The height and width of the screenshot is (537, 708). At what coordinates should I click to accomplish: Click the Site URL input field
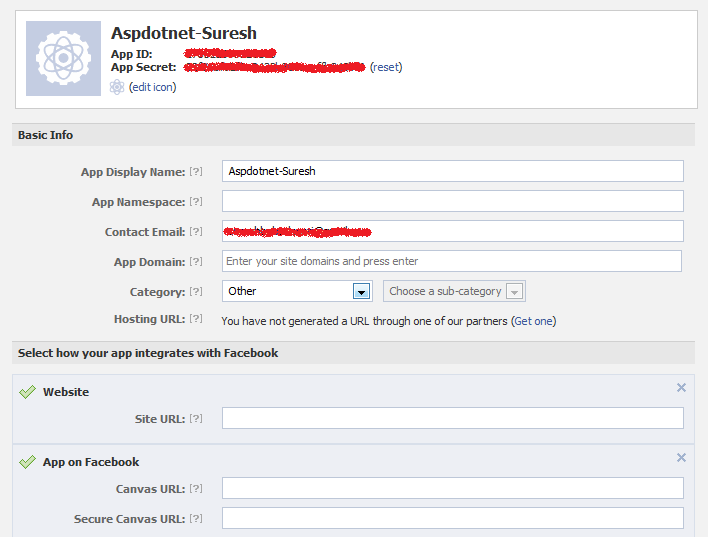click(x=453, y=418)
